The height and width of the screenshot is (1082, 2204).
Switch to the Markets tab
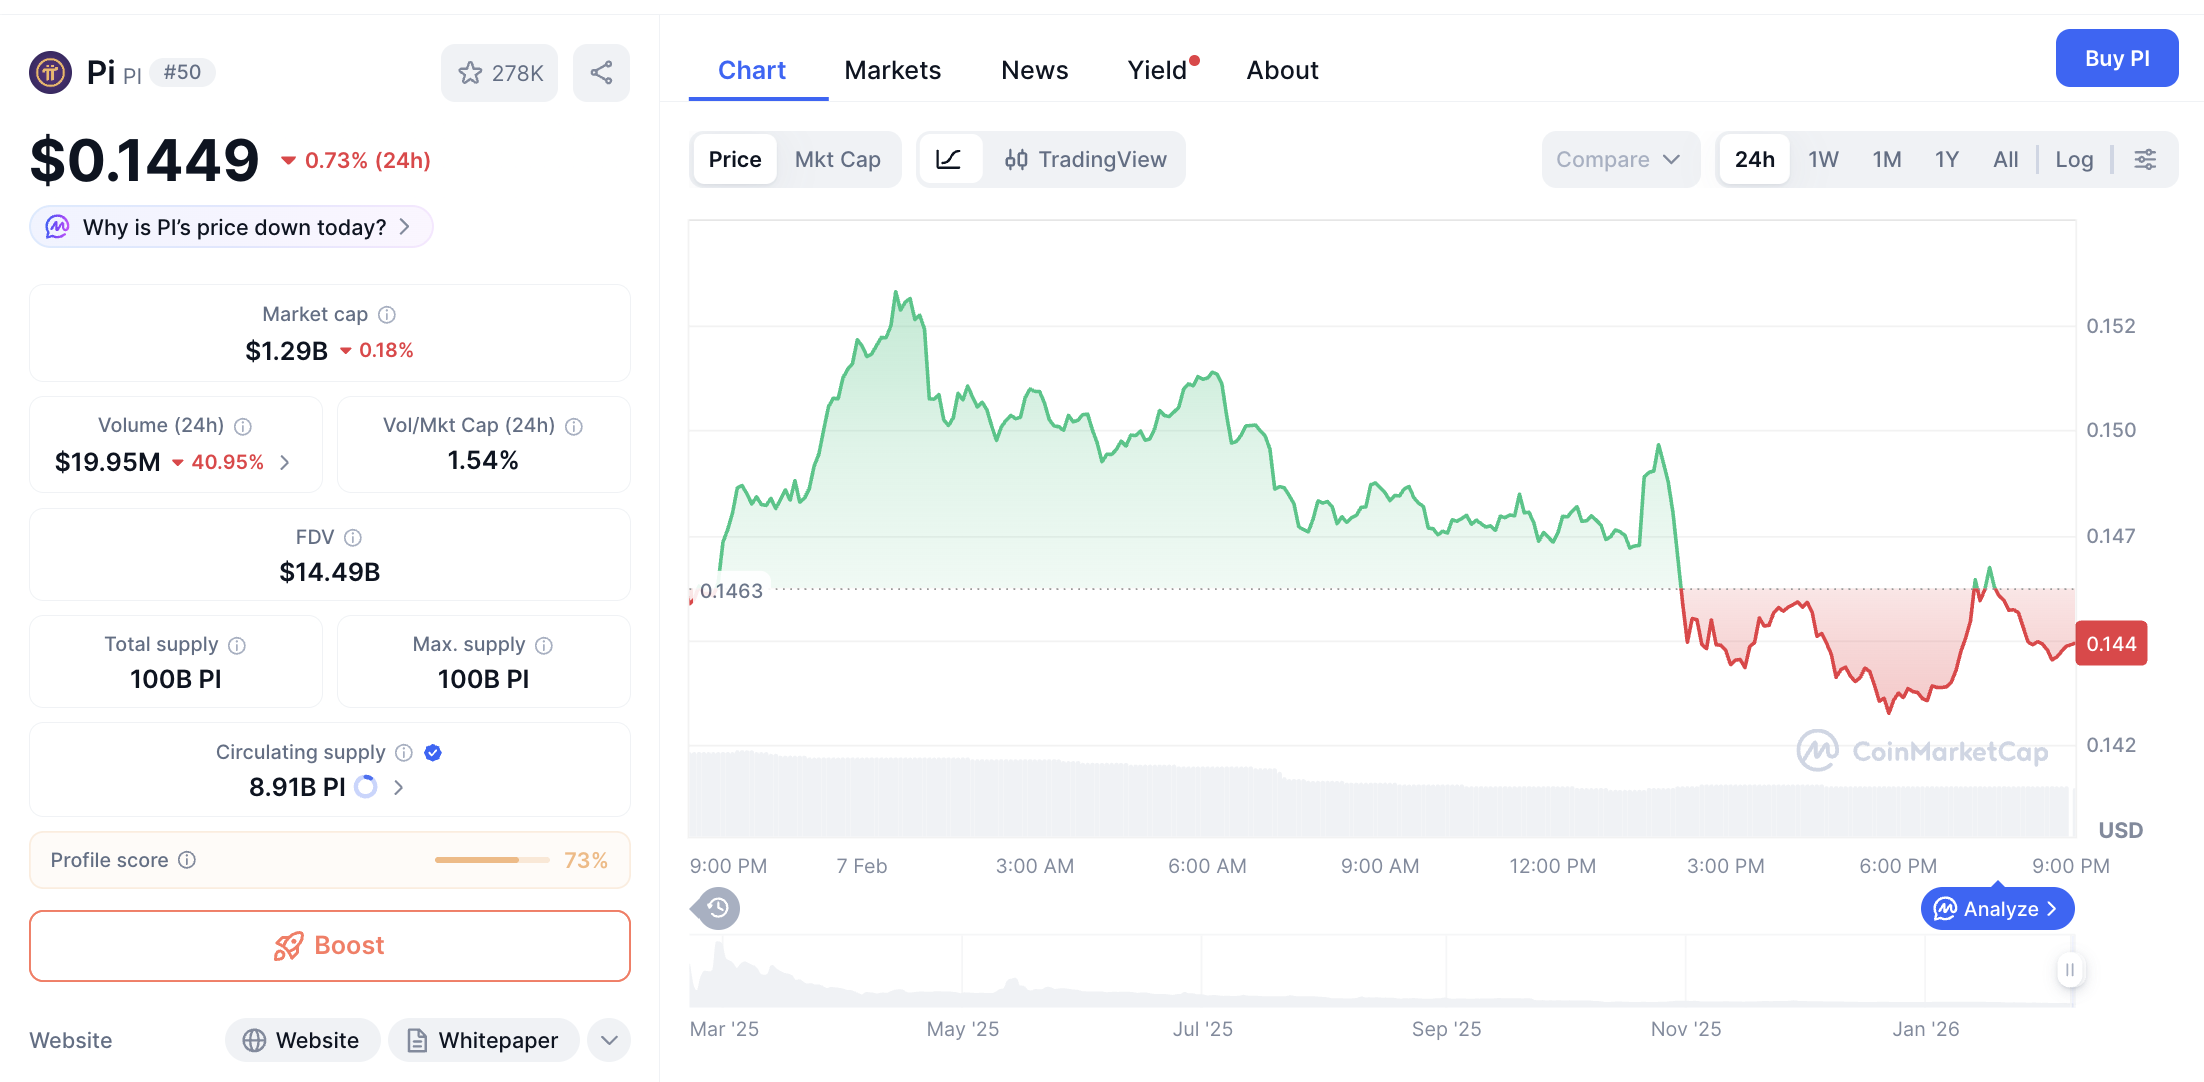click(x=892, y=70)
